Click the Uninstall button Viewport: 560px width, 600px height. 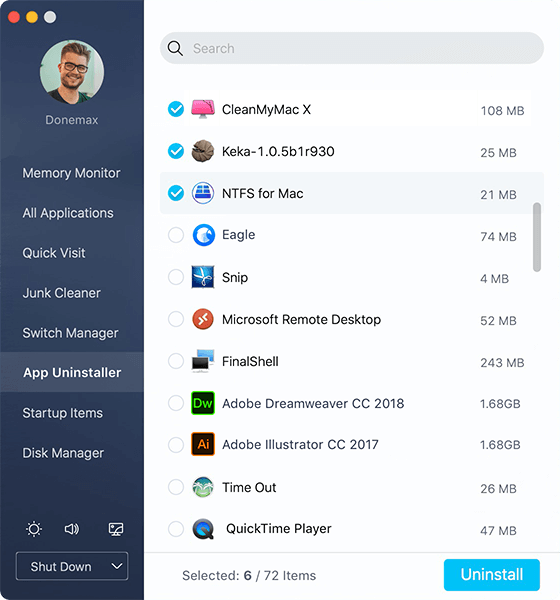(x=491, y=575)
